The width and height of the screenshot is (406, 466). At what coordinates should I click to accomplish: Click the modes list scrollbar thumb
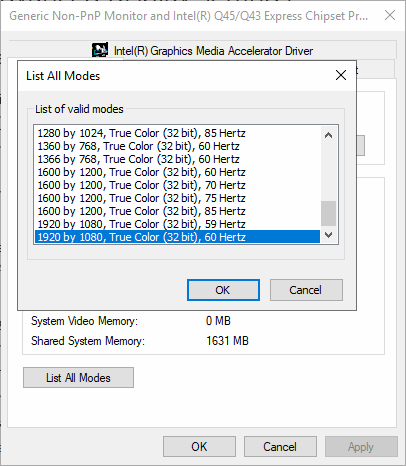pos(328,213)
